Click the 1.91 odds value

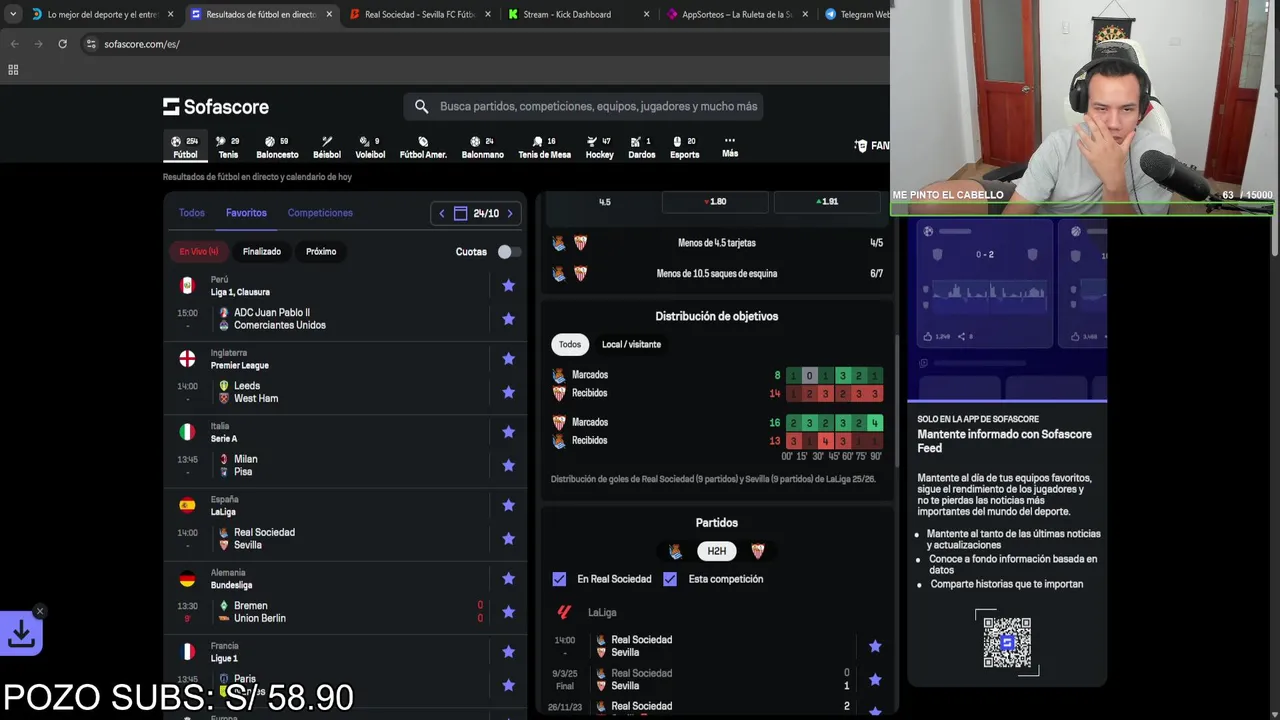827,202
